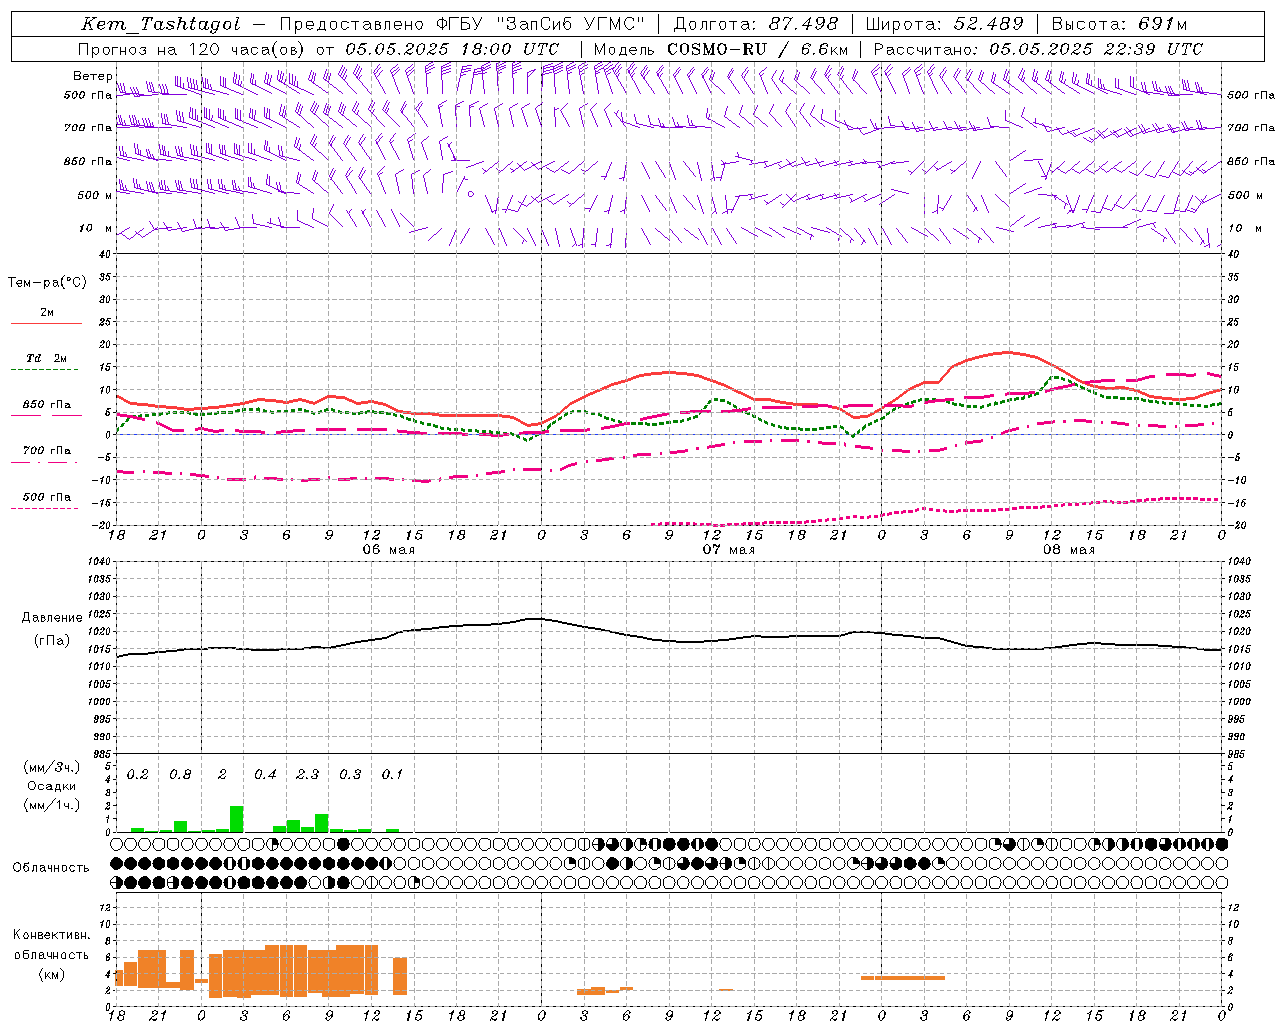The height and width of the screenshot is (1024, 1280).
Task: Click the 07 мая date label
Action: [x=729, y=550]
